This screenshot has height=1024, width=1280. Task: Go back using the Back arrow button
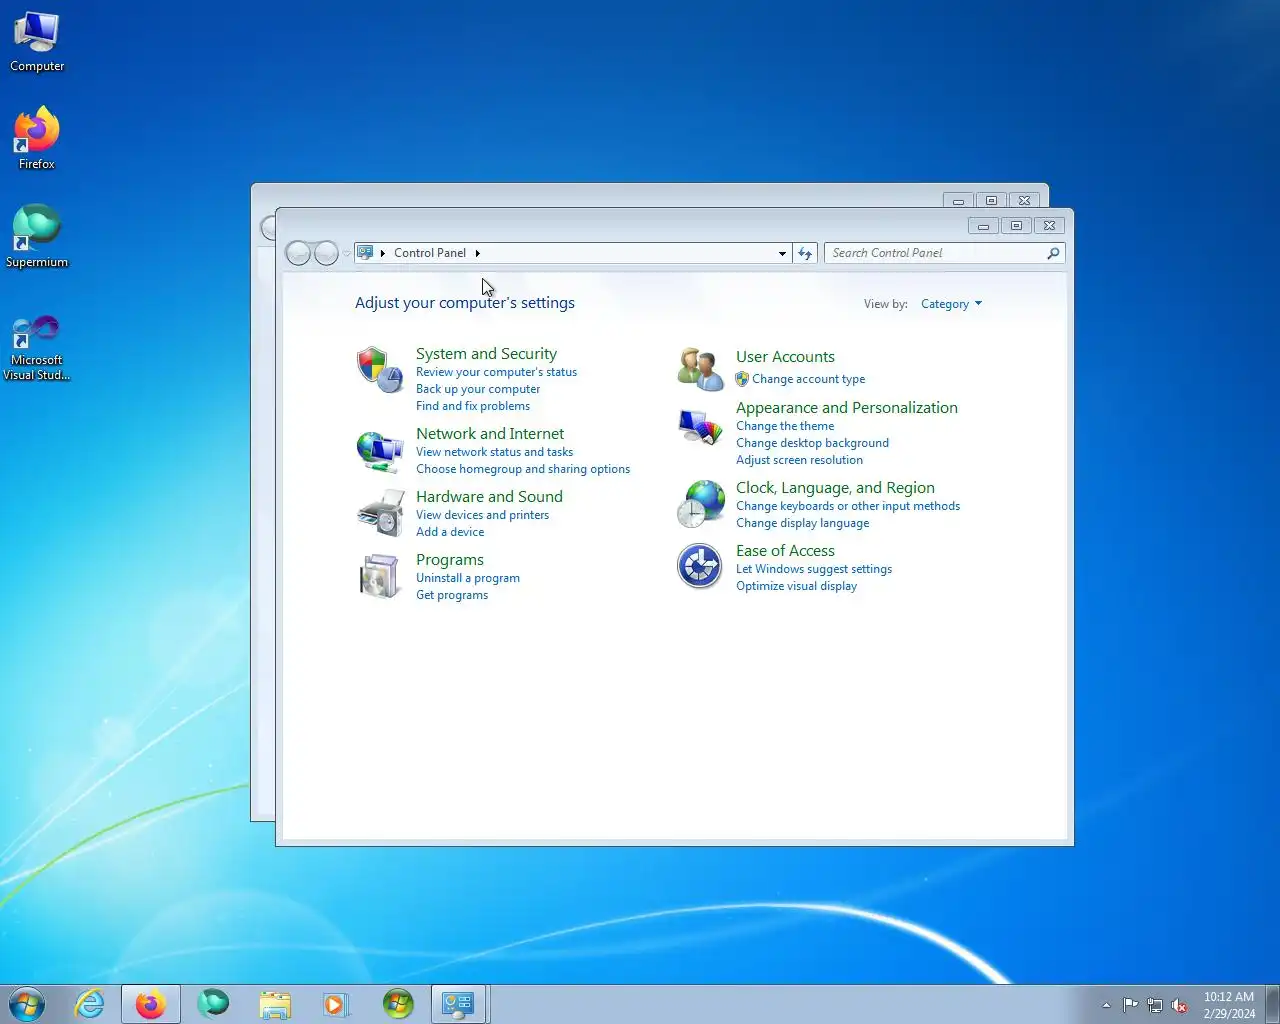[298, 253]
